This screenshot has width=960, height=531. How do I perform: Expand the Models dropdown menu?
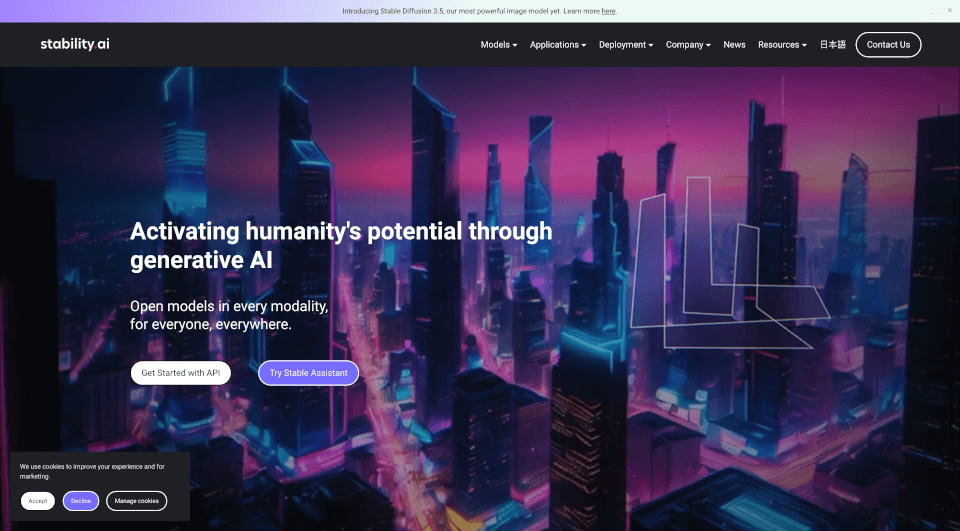point(498,45)
